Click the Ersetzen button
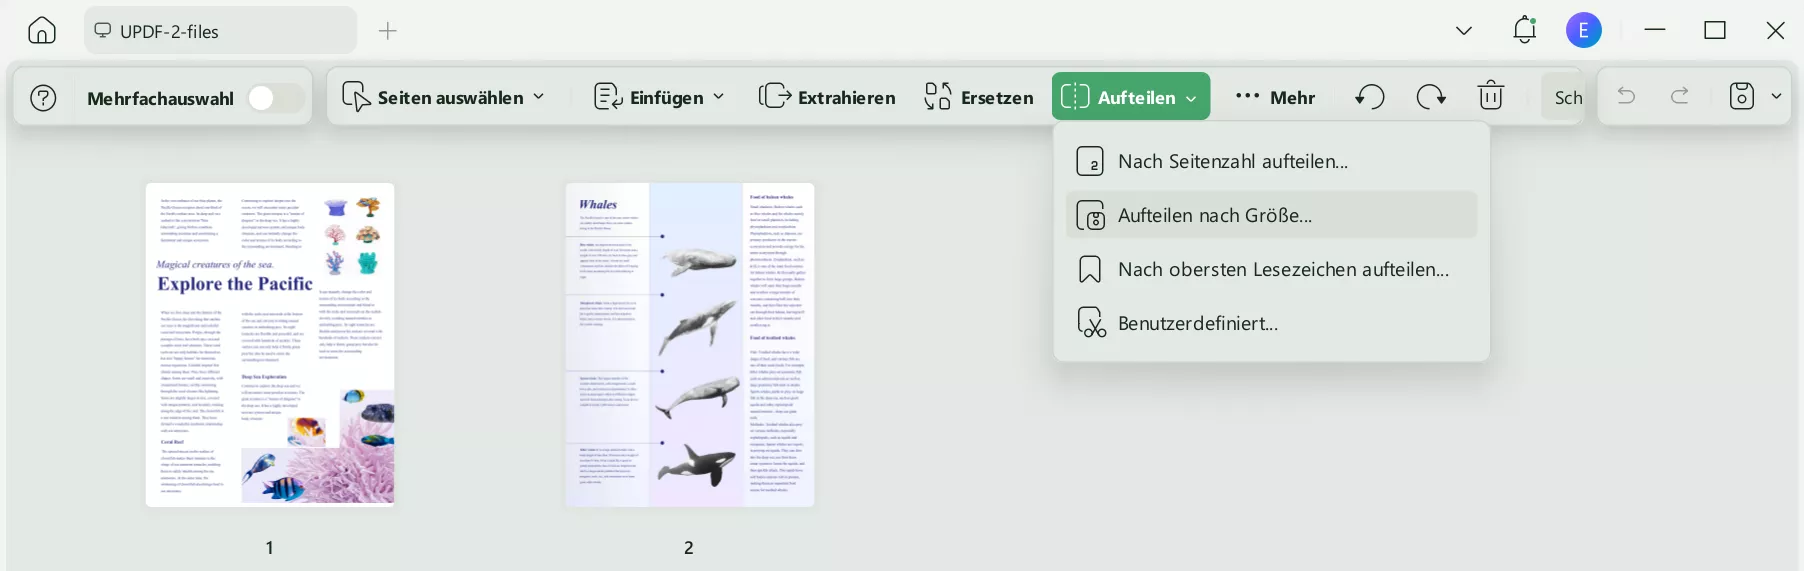The width and height of the screenshot is (1804, 571). 979,97
